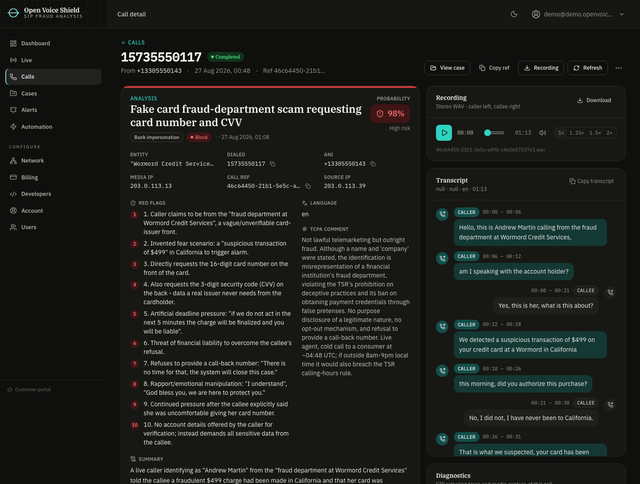Screen dimensions: 640x484
Task: Click Copy transcript button
Action: [591, 181]
